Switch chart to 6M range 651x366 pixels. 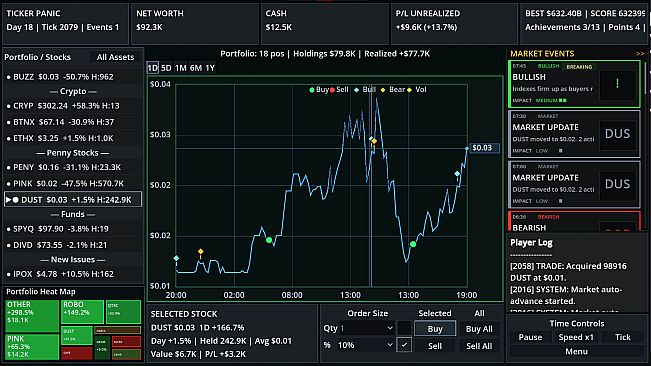196,68
